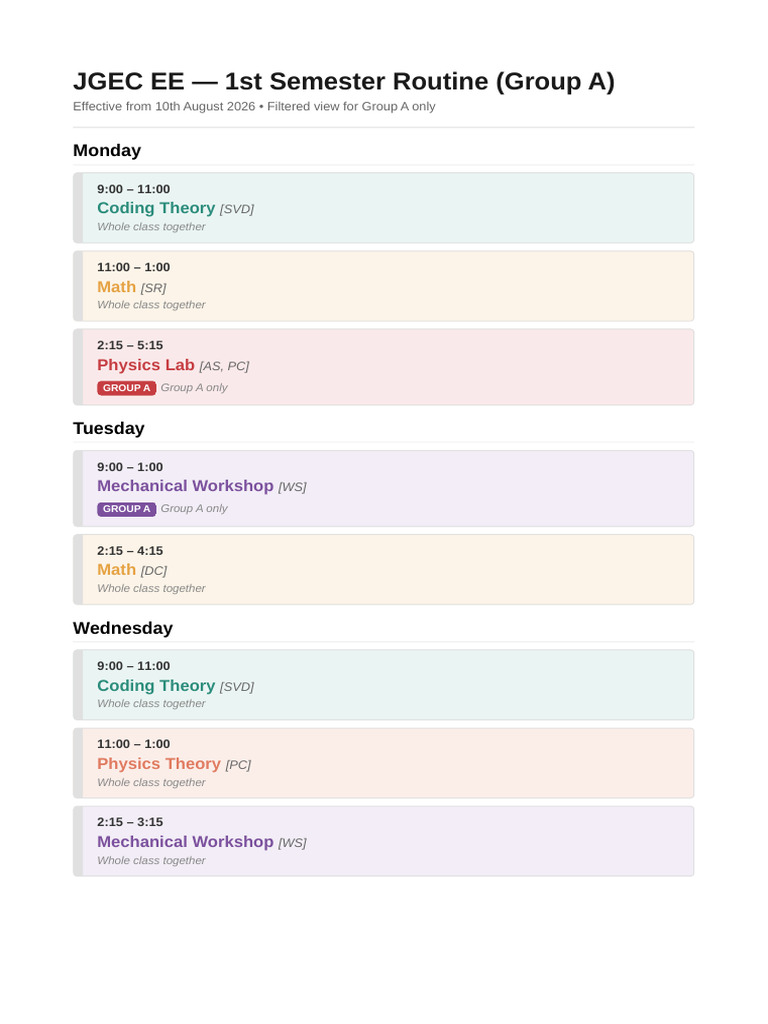Viewport: 768px width, 1024px height.
Task: Click the 2:15 – 4:15 time label
Action: [130, 551]
